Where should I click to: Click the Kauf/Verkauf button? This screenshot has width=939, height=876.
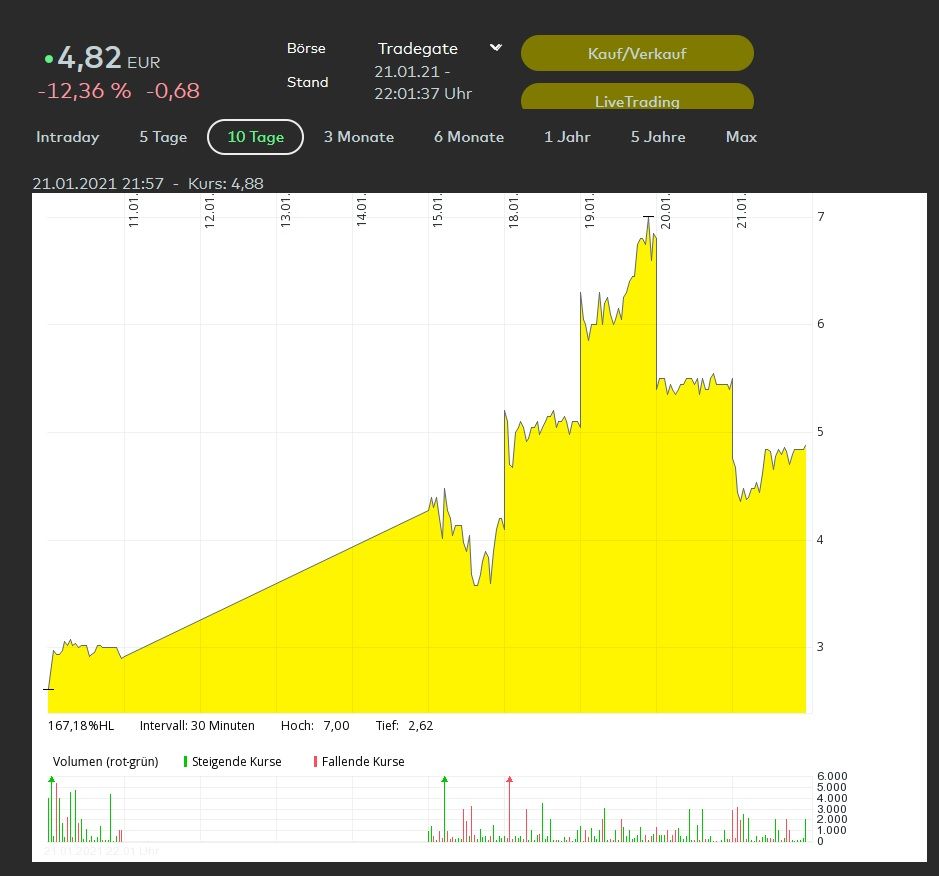tap(637, 53)
